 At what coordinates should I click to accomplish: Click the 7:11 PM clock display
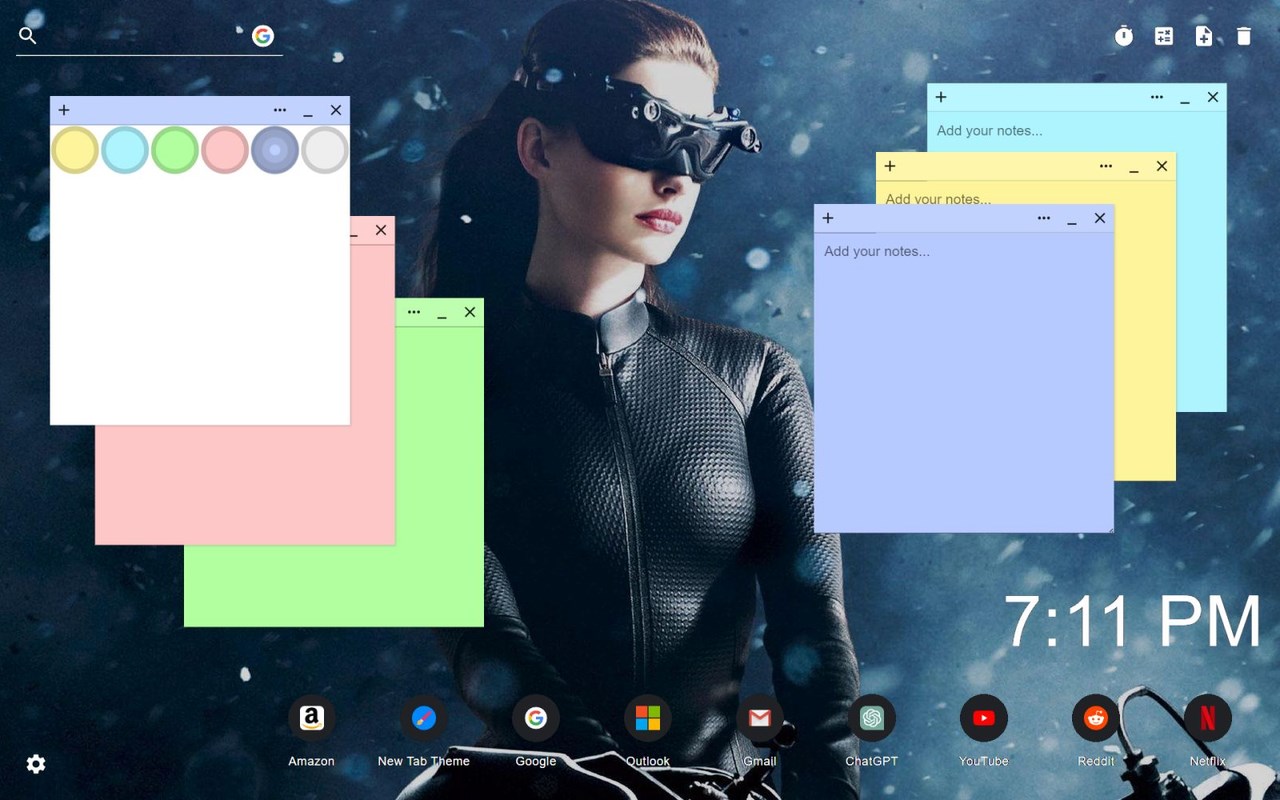pos(1133,621)
